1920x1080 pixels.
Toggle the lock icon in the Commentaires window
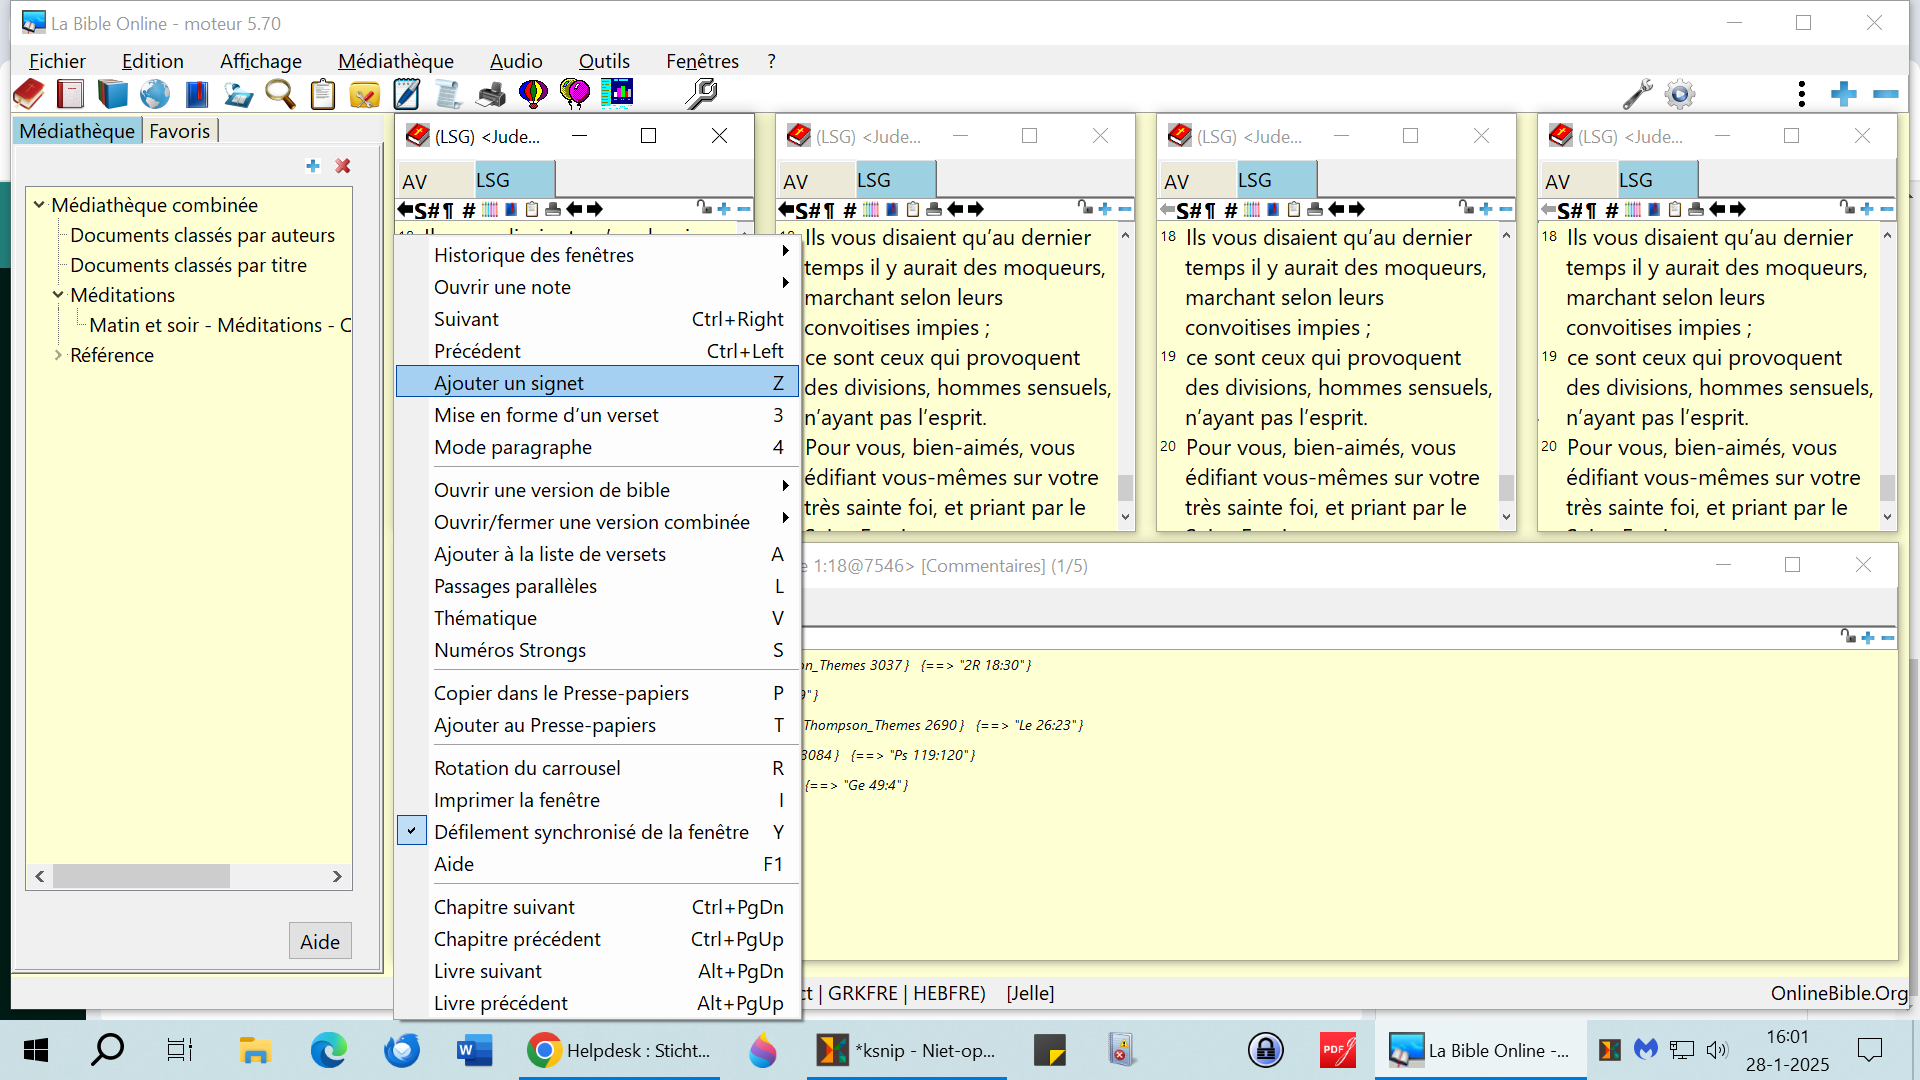pos(1847,637)
